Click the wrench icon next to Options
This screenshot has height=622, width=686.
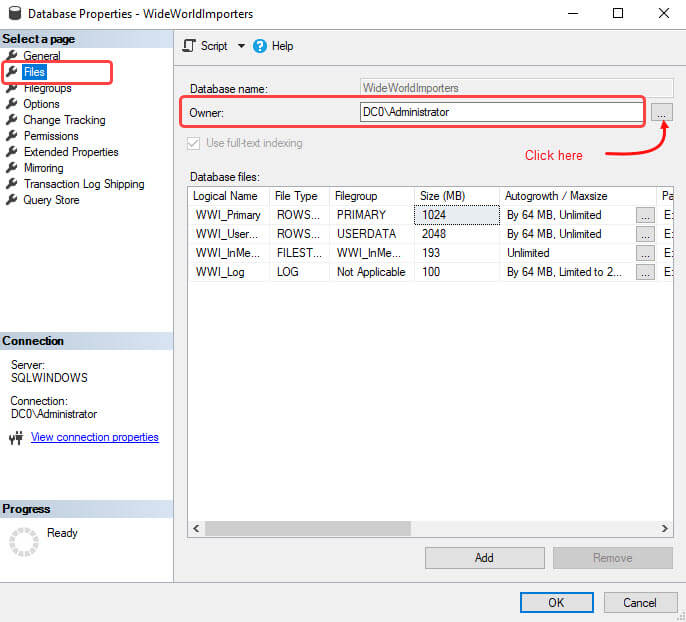[12, 104]
